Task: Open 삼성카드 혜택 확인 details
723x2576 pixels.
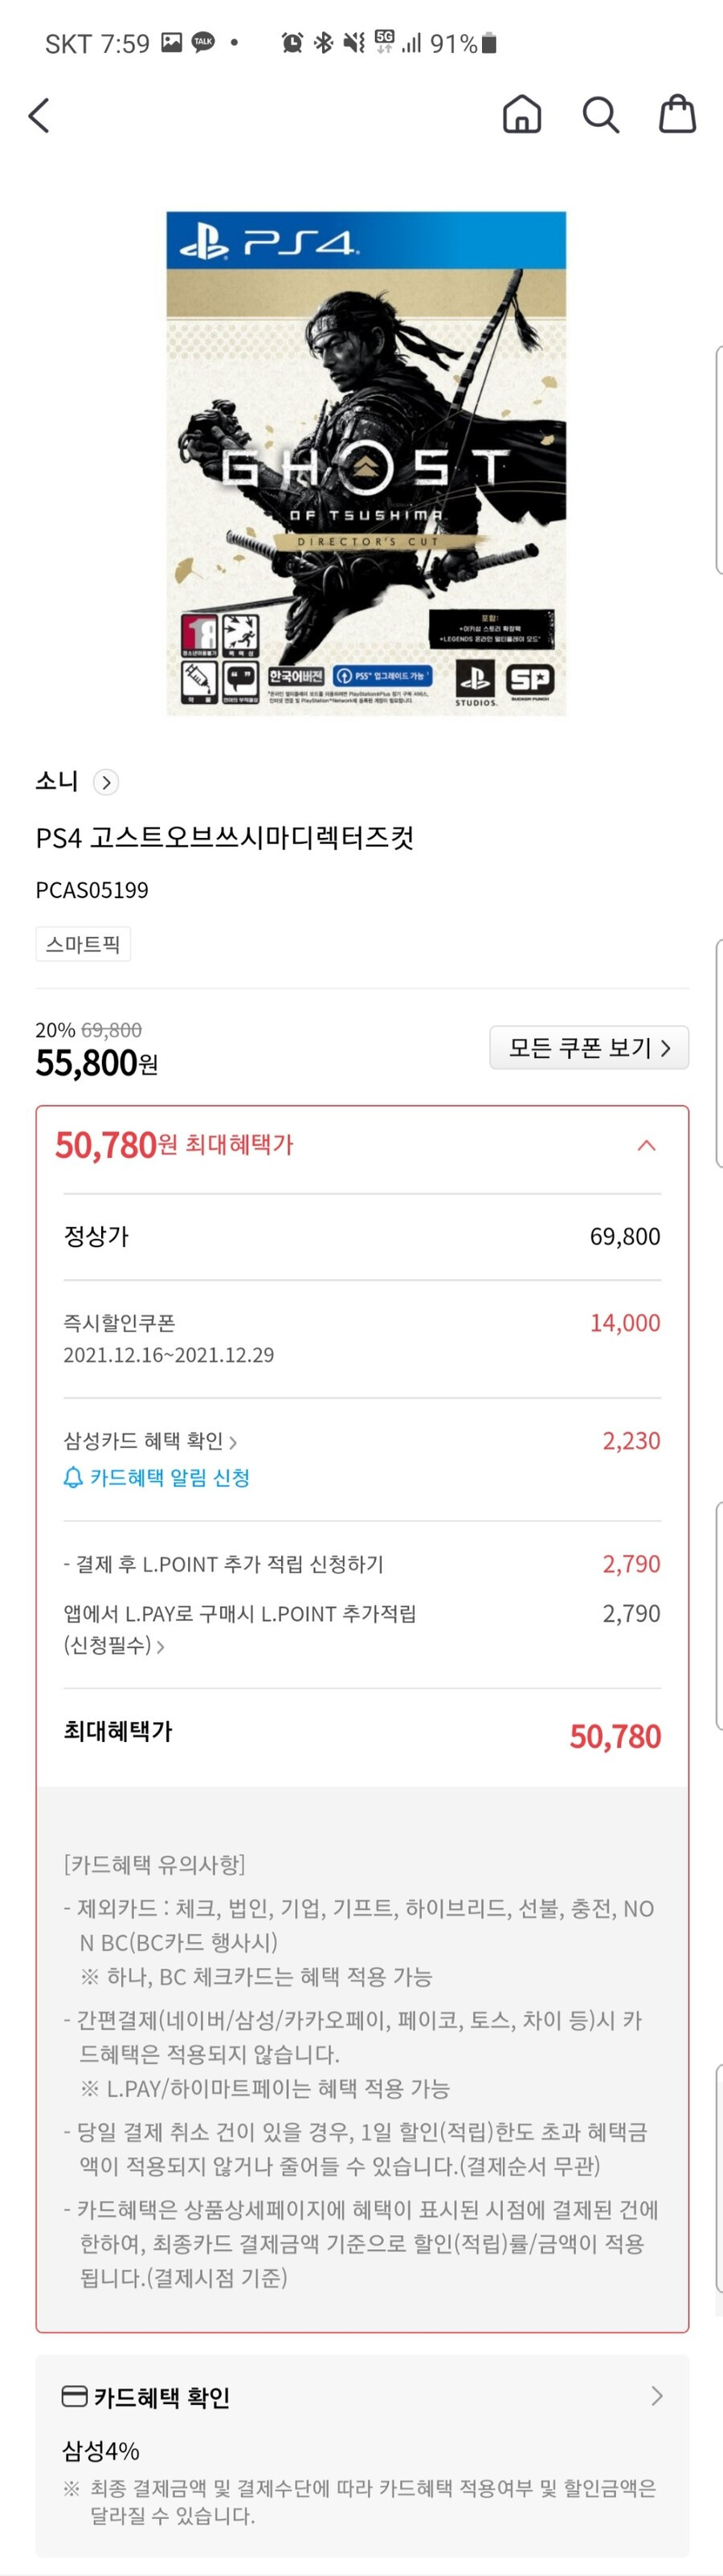Action: [150, 1441]
